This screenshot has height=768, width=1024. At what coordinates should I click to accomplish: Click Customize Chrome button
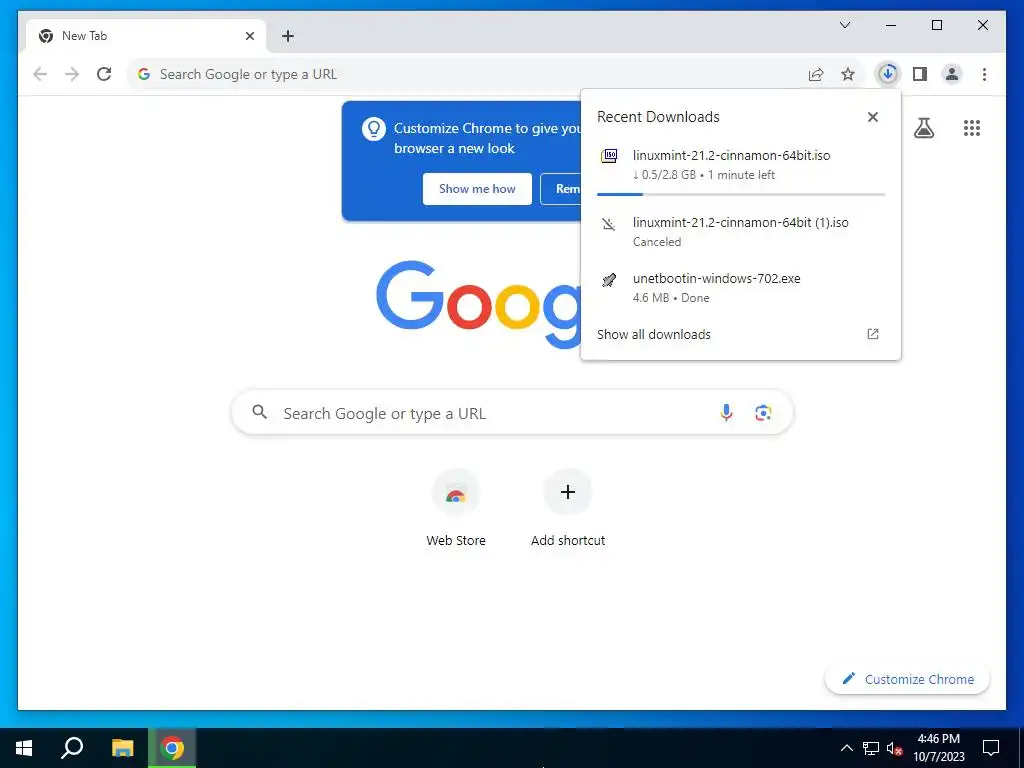[x=908, y=679]
